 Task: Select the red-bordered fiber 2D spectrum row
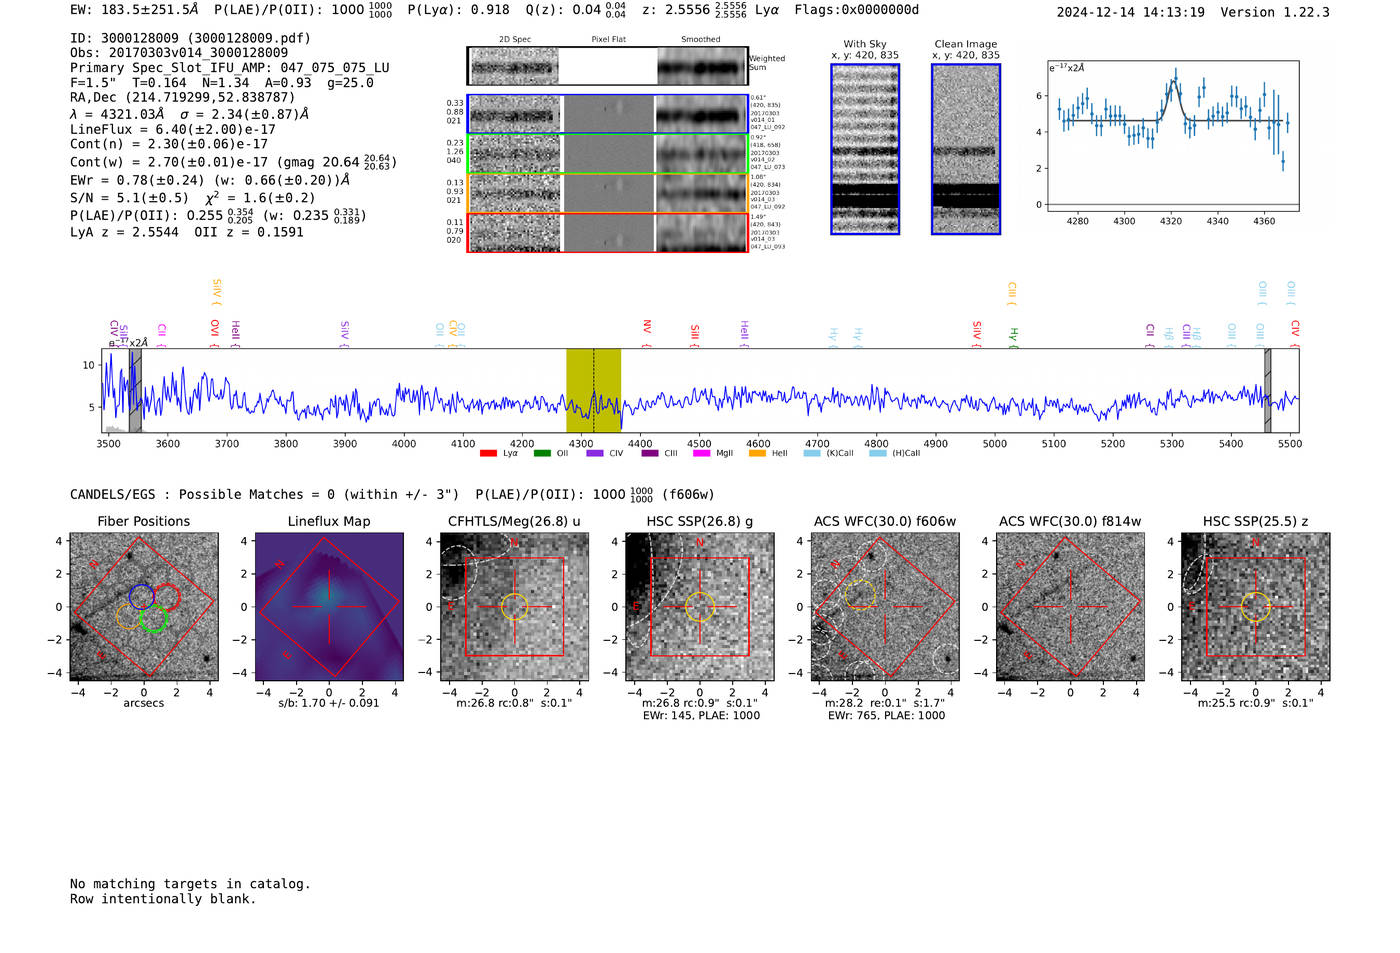click(x=608, y=232)
